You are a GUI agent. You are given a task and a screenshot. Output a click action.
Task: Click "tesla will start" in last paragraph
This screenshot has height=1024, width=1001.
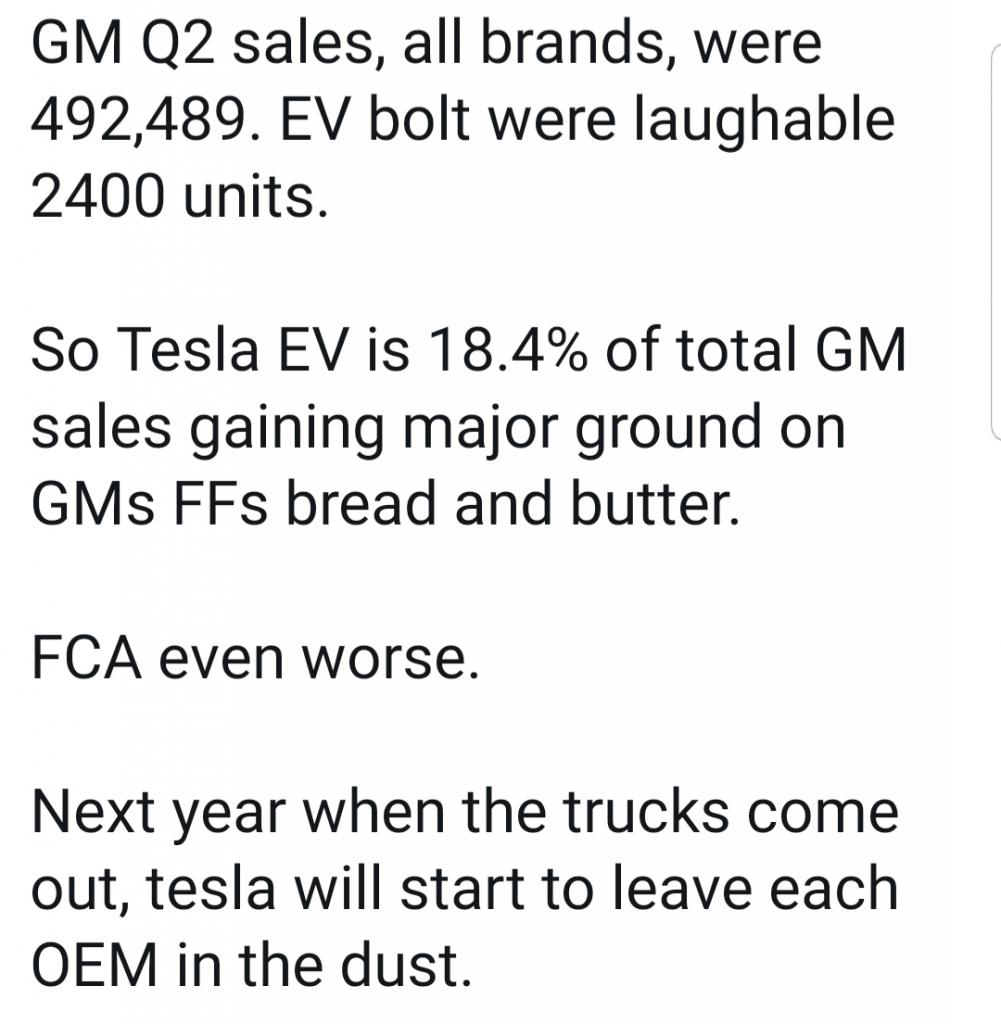pos(335,889)
